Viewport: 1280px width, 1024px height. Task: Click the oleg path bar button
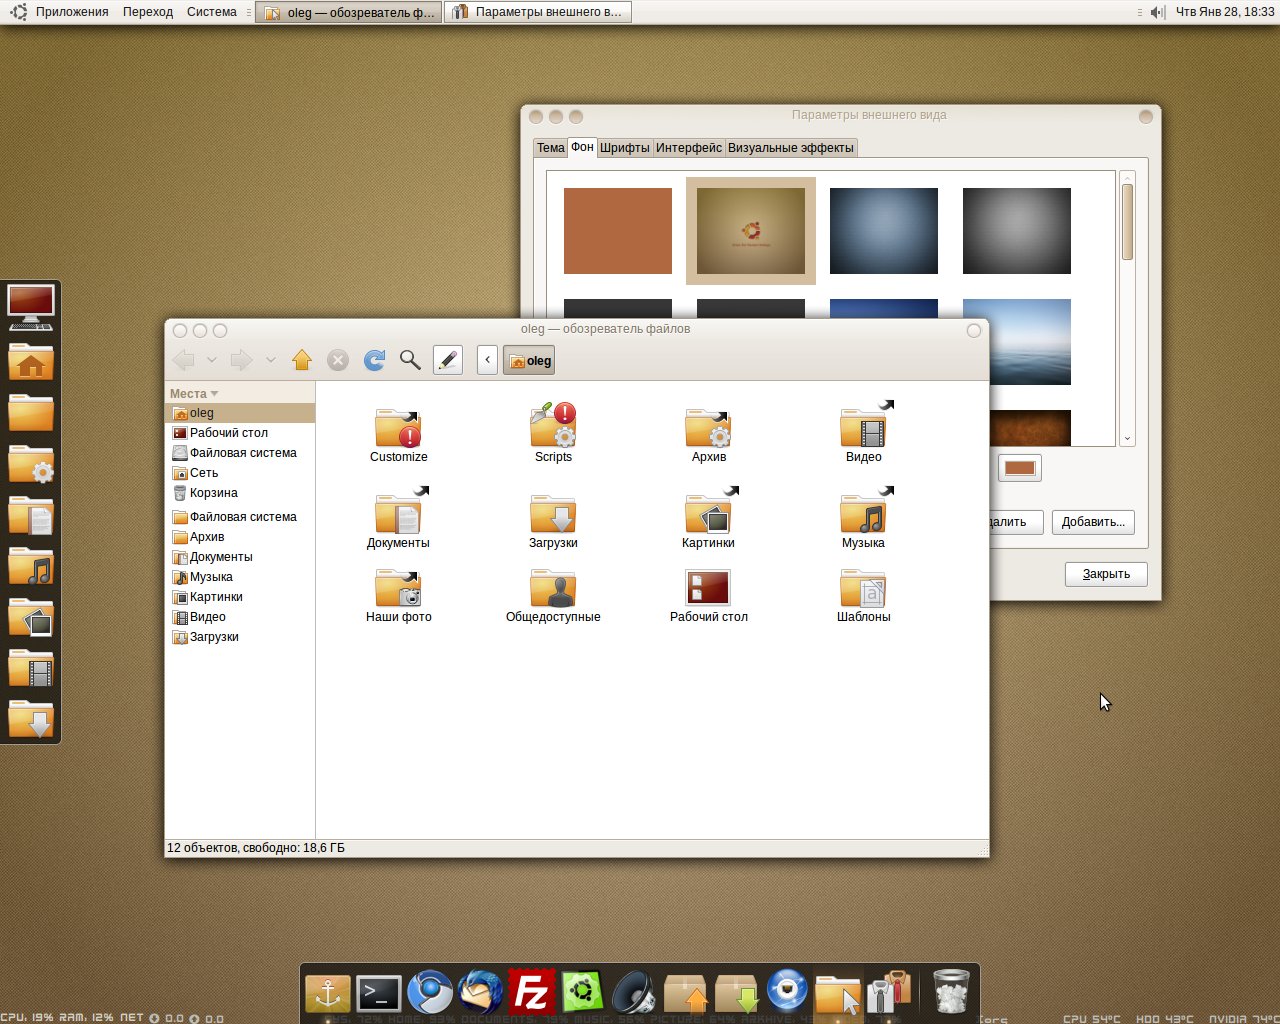click(x=529, y=361)
